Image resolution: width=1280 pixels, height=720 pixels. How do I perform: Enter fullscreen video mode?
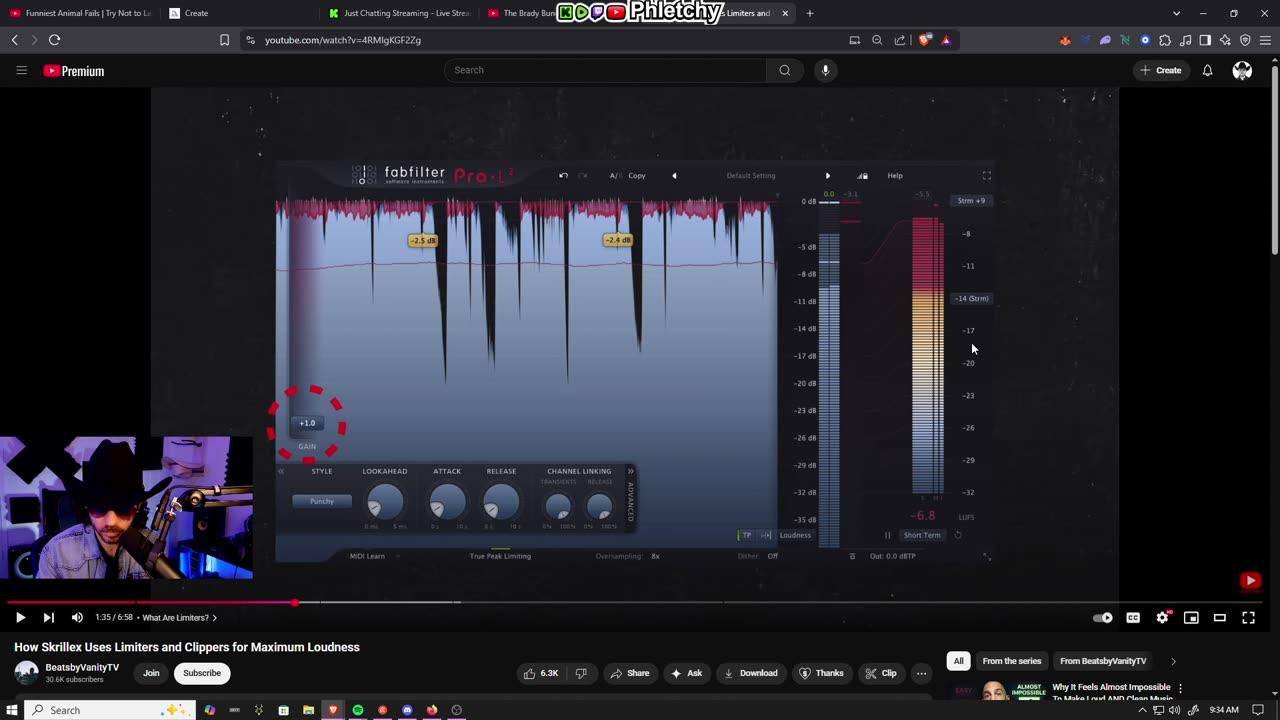[1248, 618]
